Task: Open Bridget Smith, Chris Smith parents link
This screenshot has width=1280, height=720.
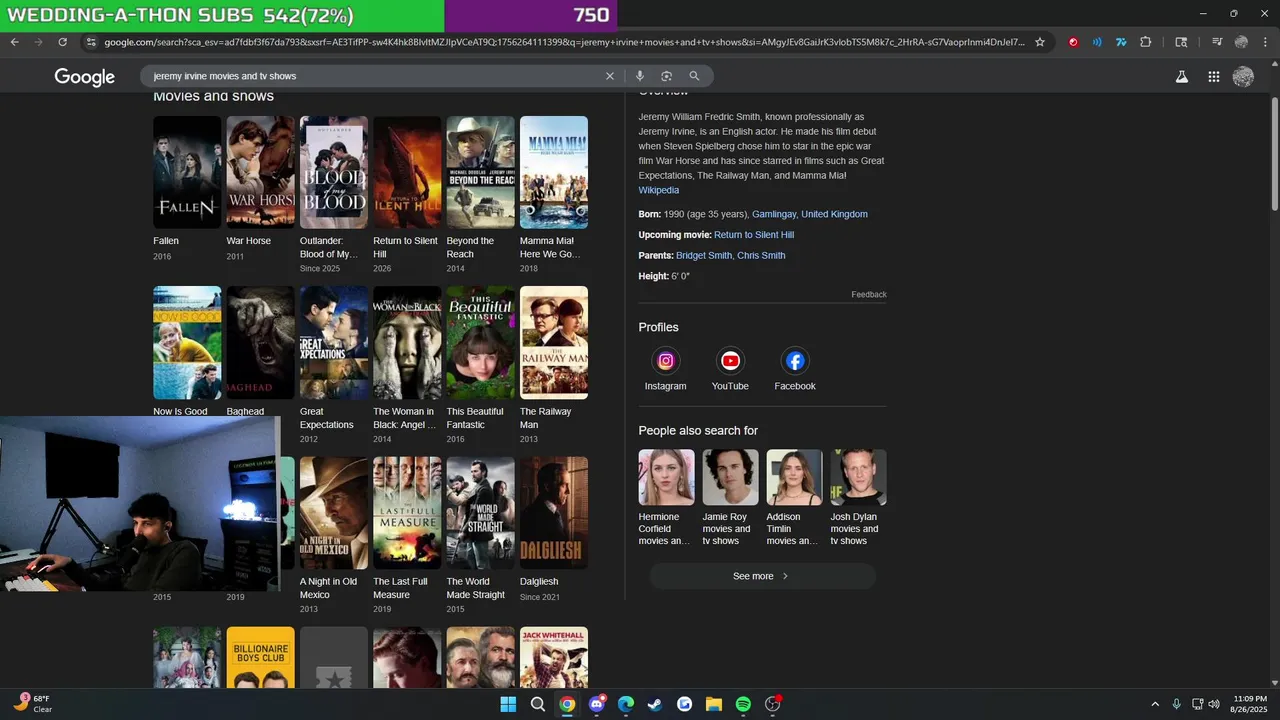Action: (x=731, y=255)
